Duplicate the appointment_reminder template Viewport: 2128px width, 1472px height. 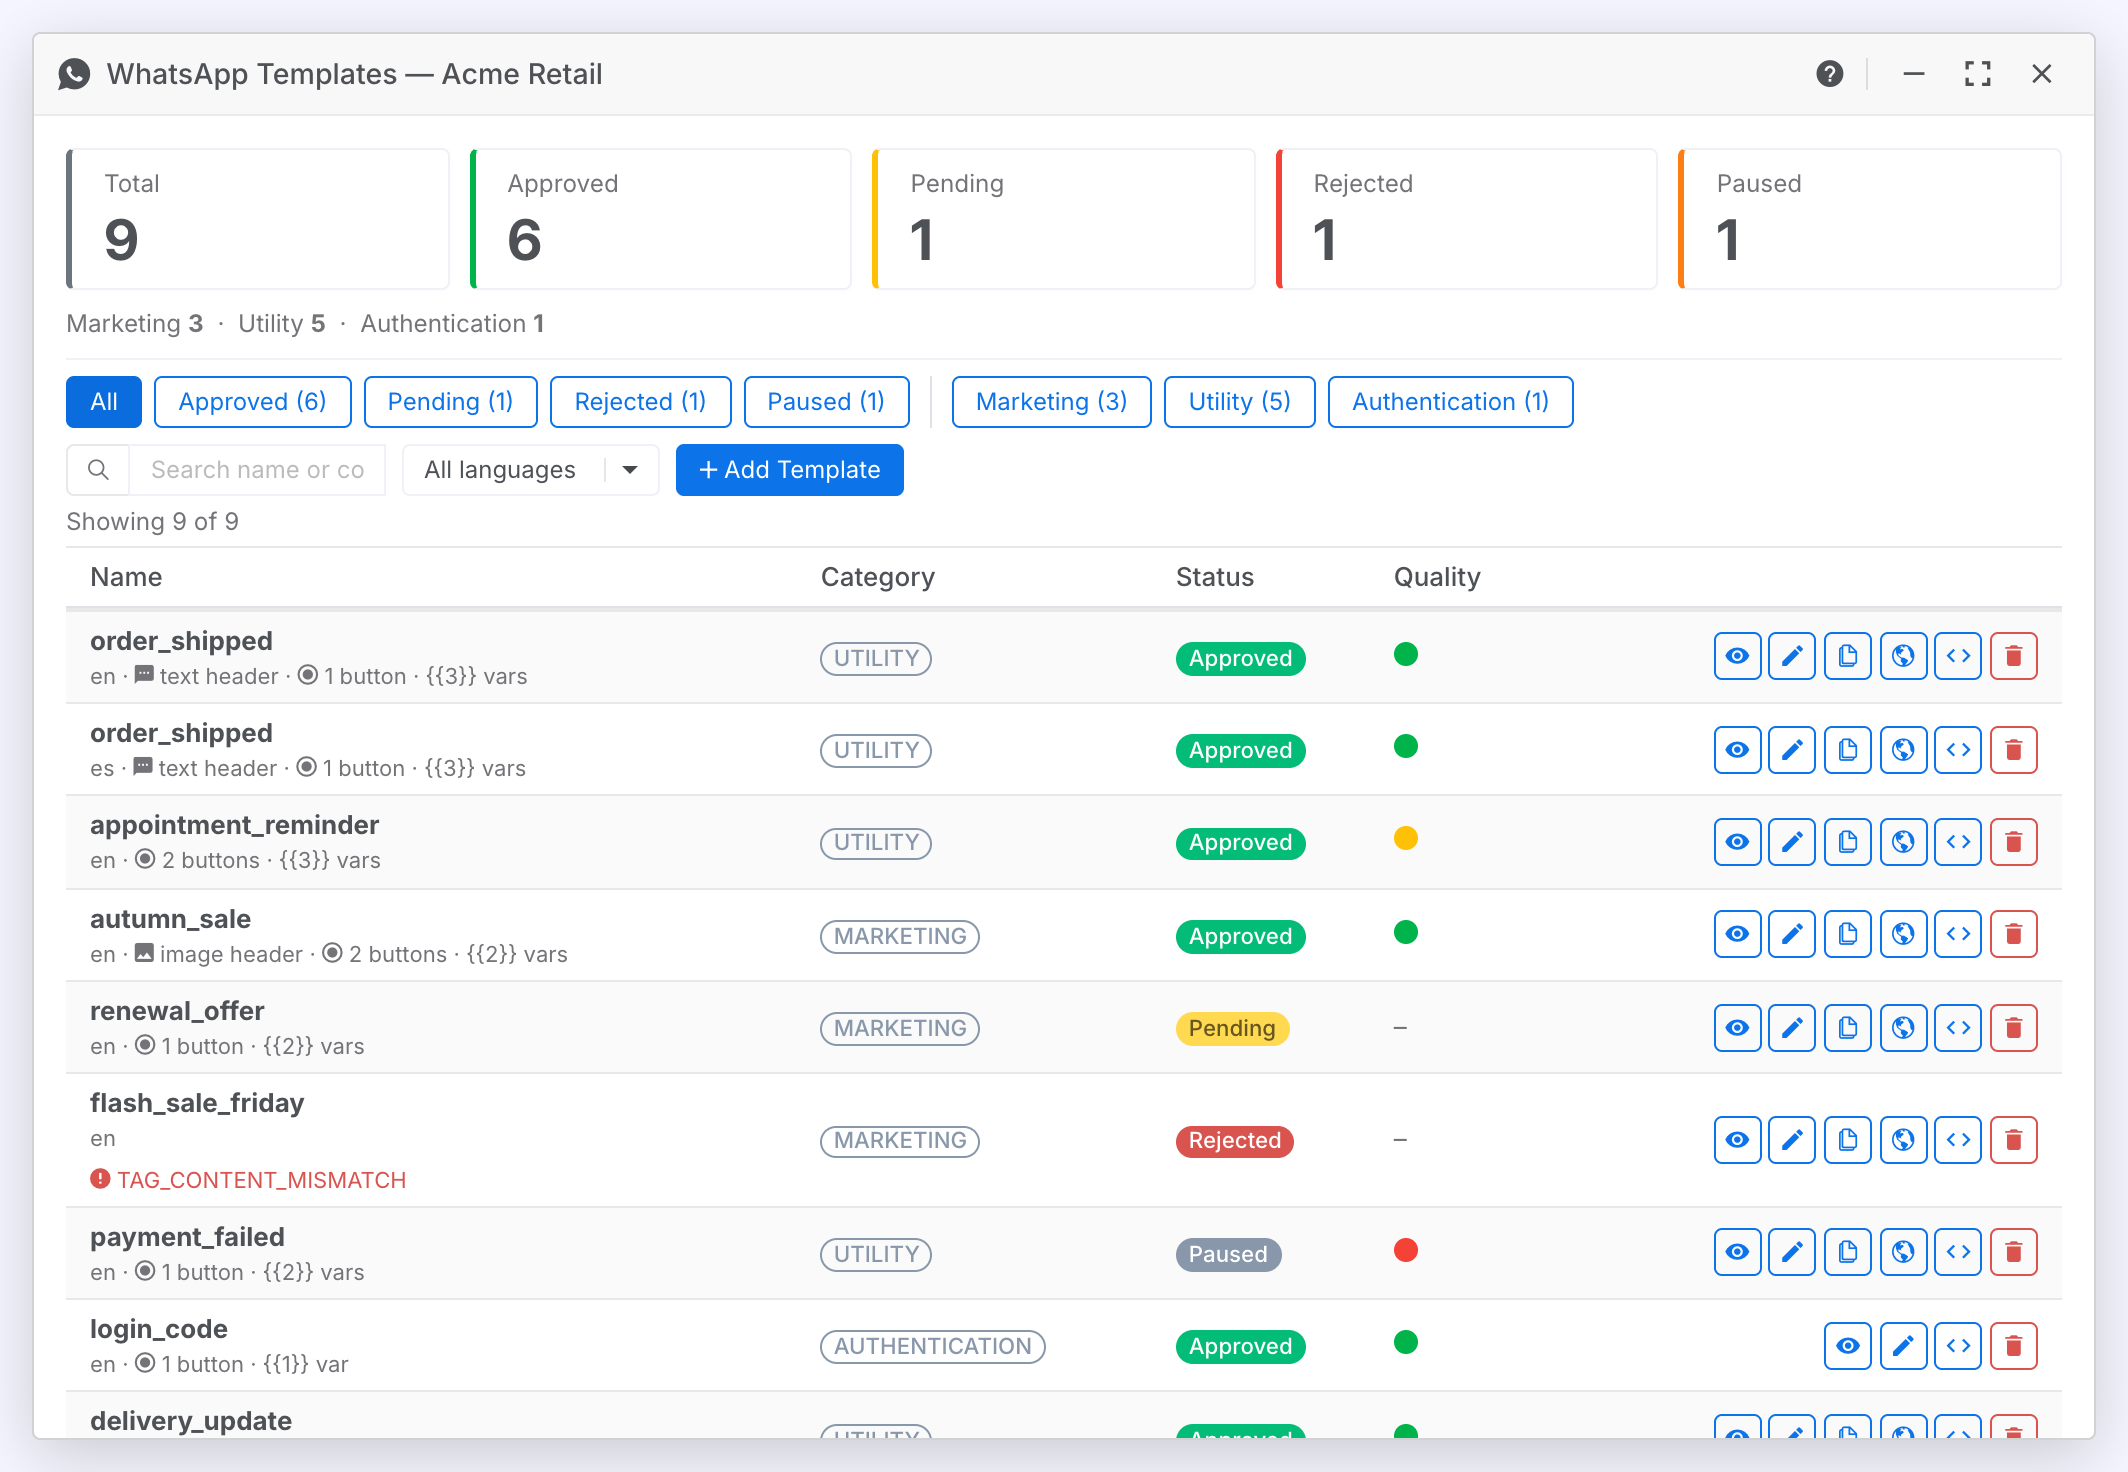[x=1848, y=842]
